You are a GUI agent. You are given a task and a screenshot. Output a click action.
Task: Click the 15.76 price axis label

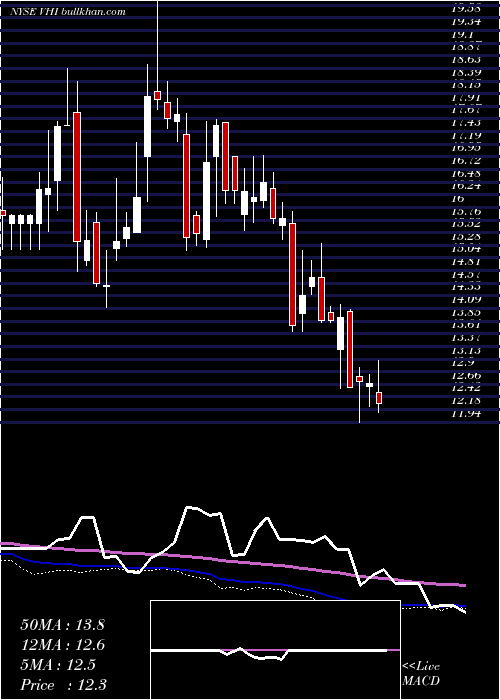tap(466, 211)
